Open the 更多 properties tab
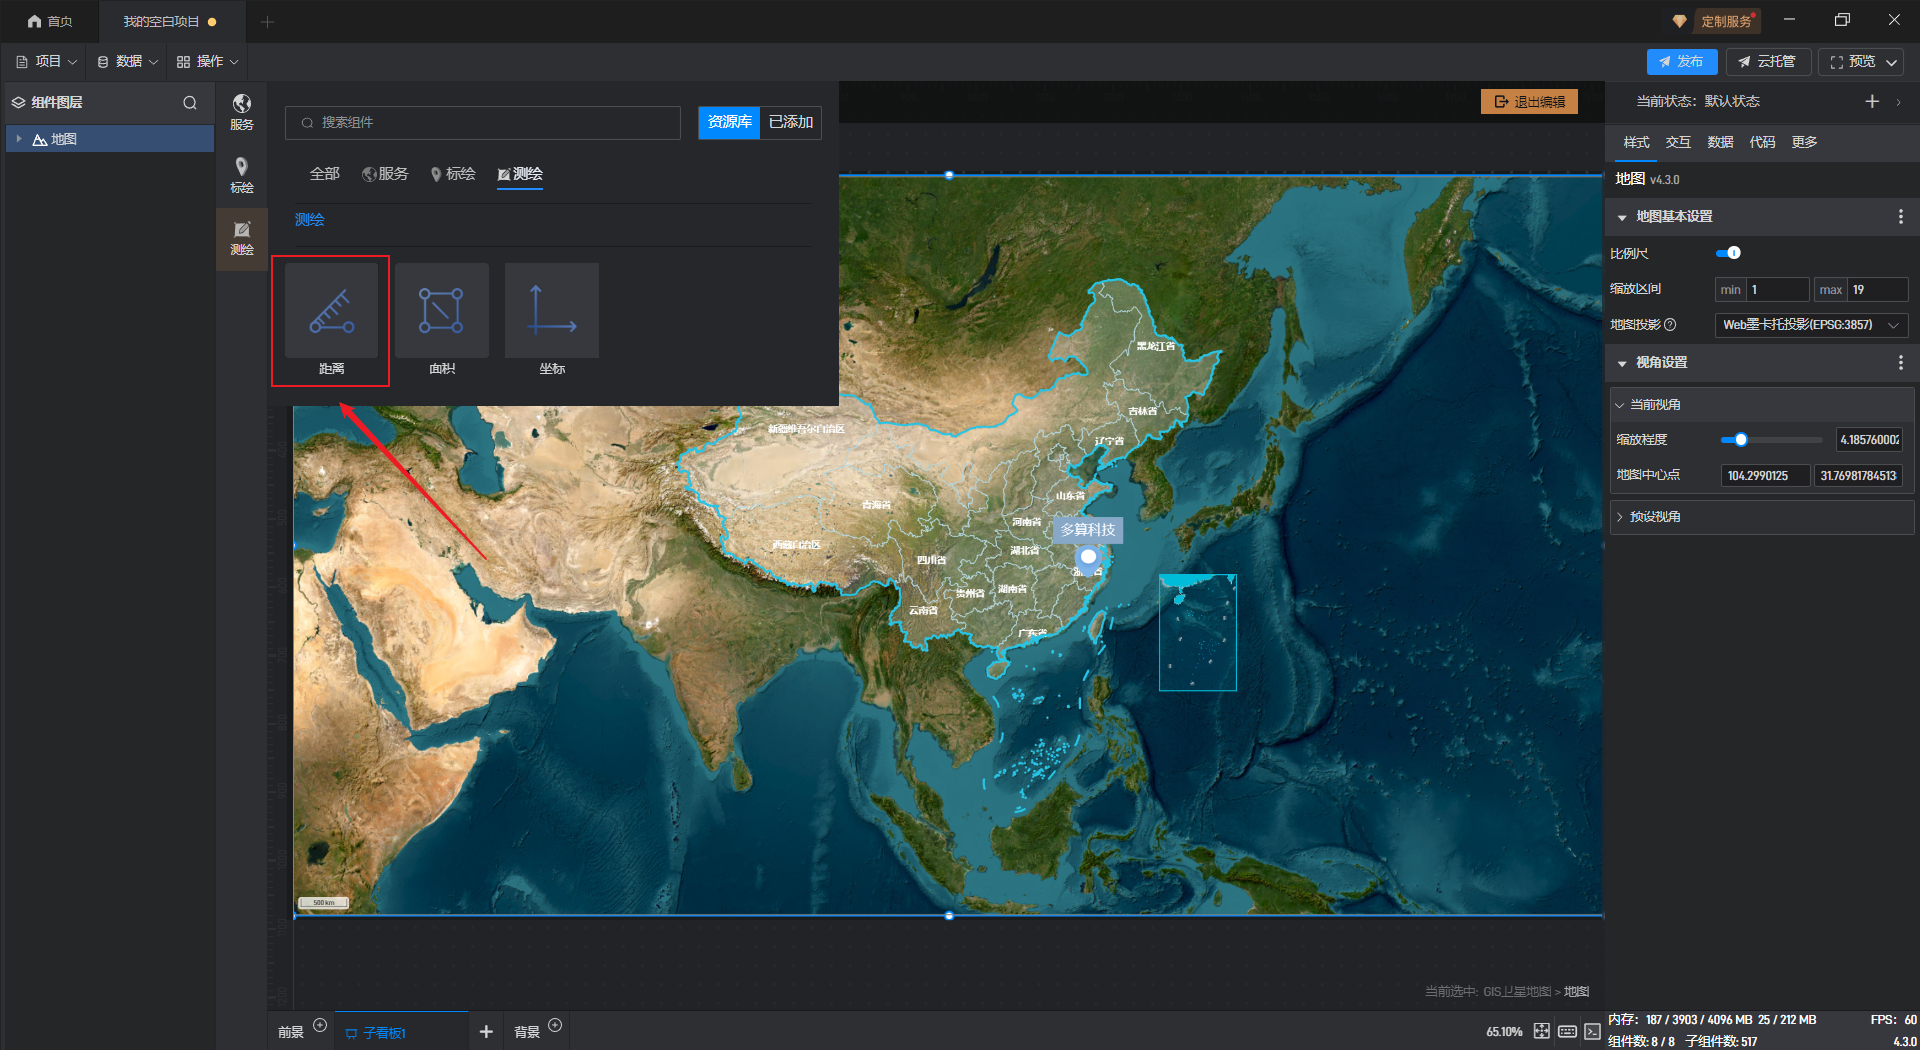 point(1804,142)
